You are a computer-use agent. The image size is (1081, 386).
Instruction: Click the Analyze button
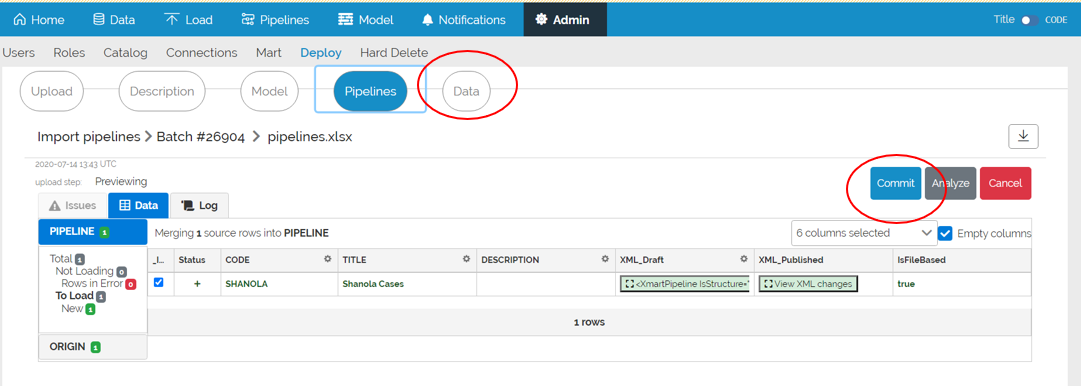951,183
